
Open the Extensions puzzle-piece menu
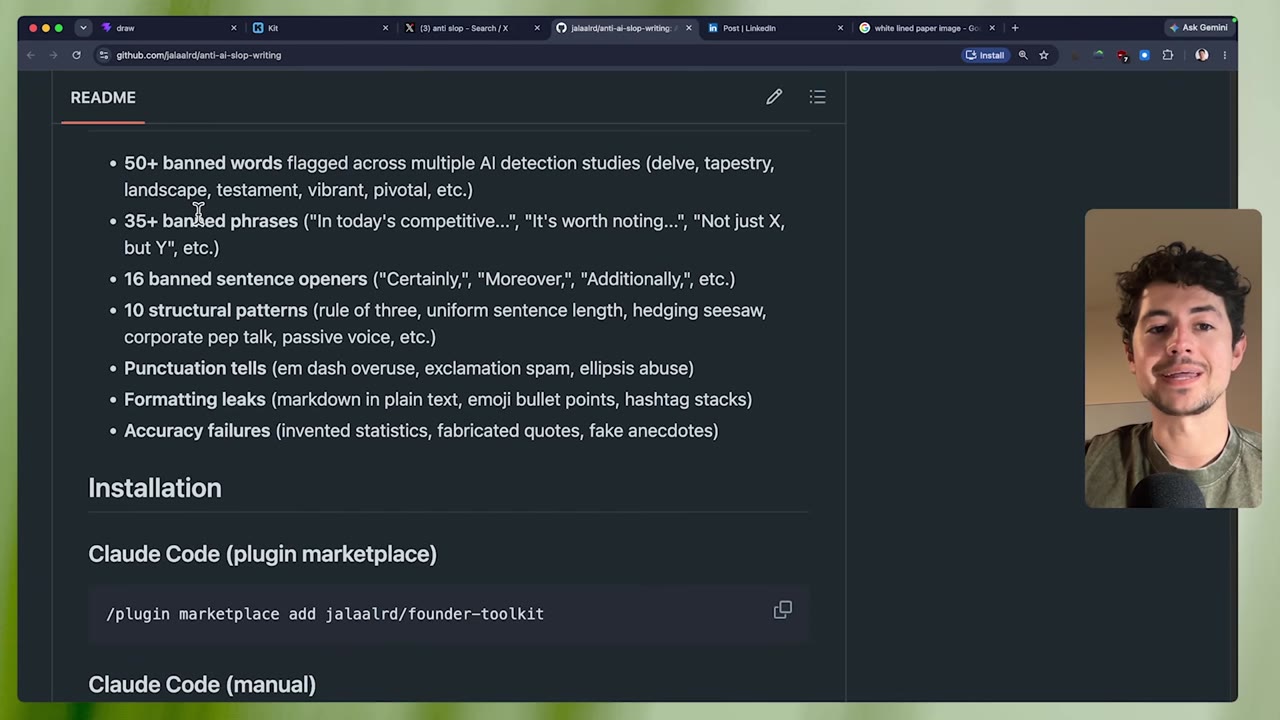[x=1168, y=55]
